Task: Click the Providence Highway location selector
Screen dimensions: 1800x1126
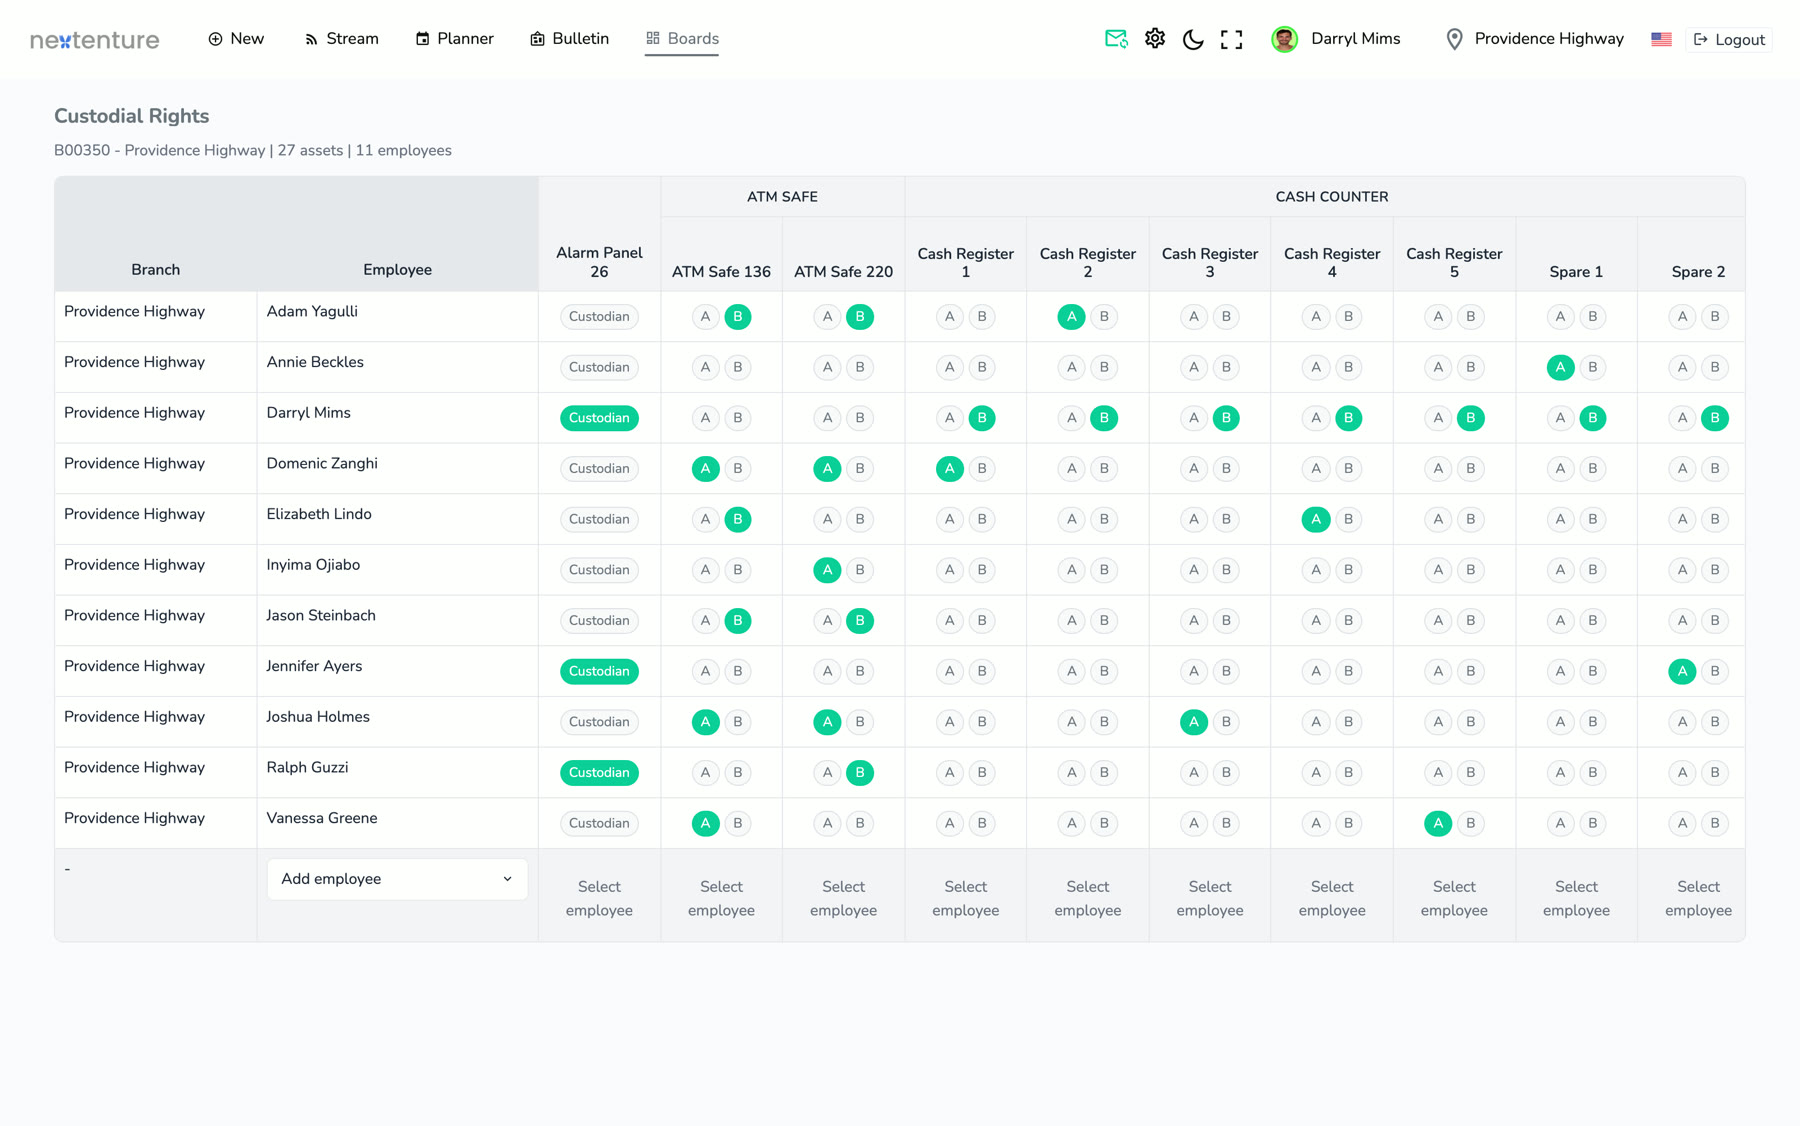Action: point(1535,39)
